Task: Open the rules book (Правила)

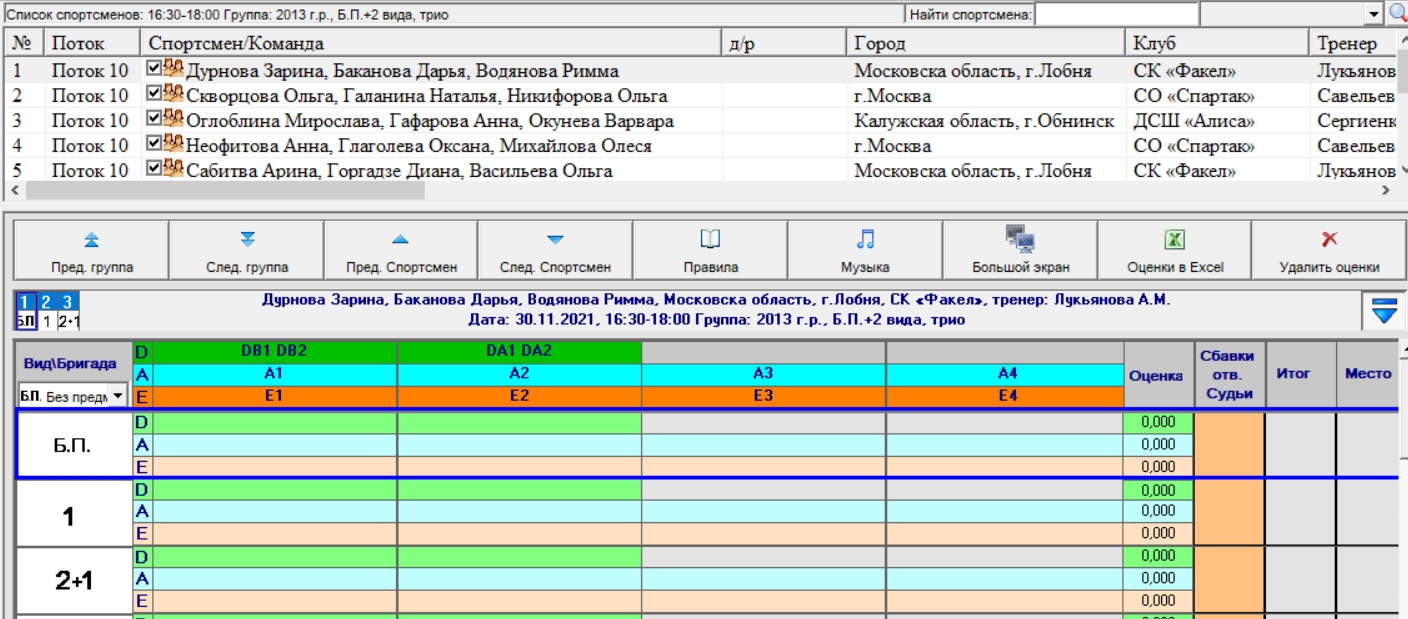Action: [x=710, y=250]
